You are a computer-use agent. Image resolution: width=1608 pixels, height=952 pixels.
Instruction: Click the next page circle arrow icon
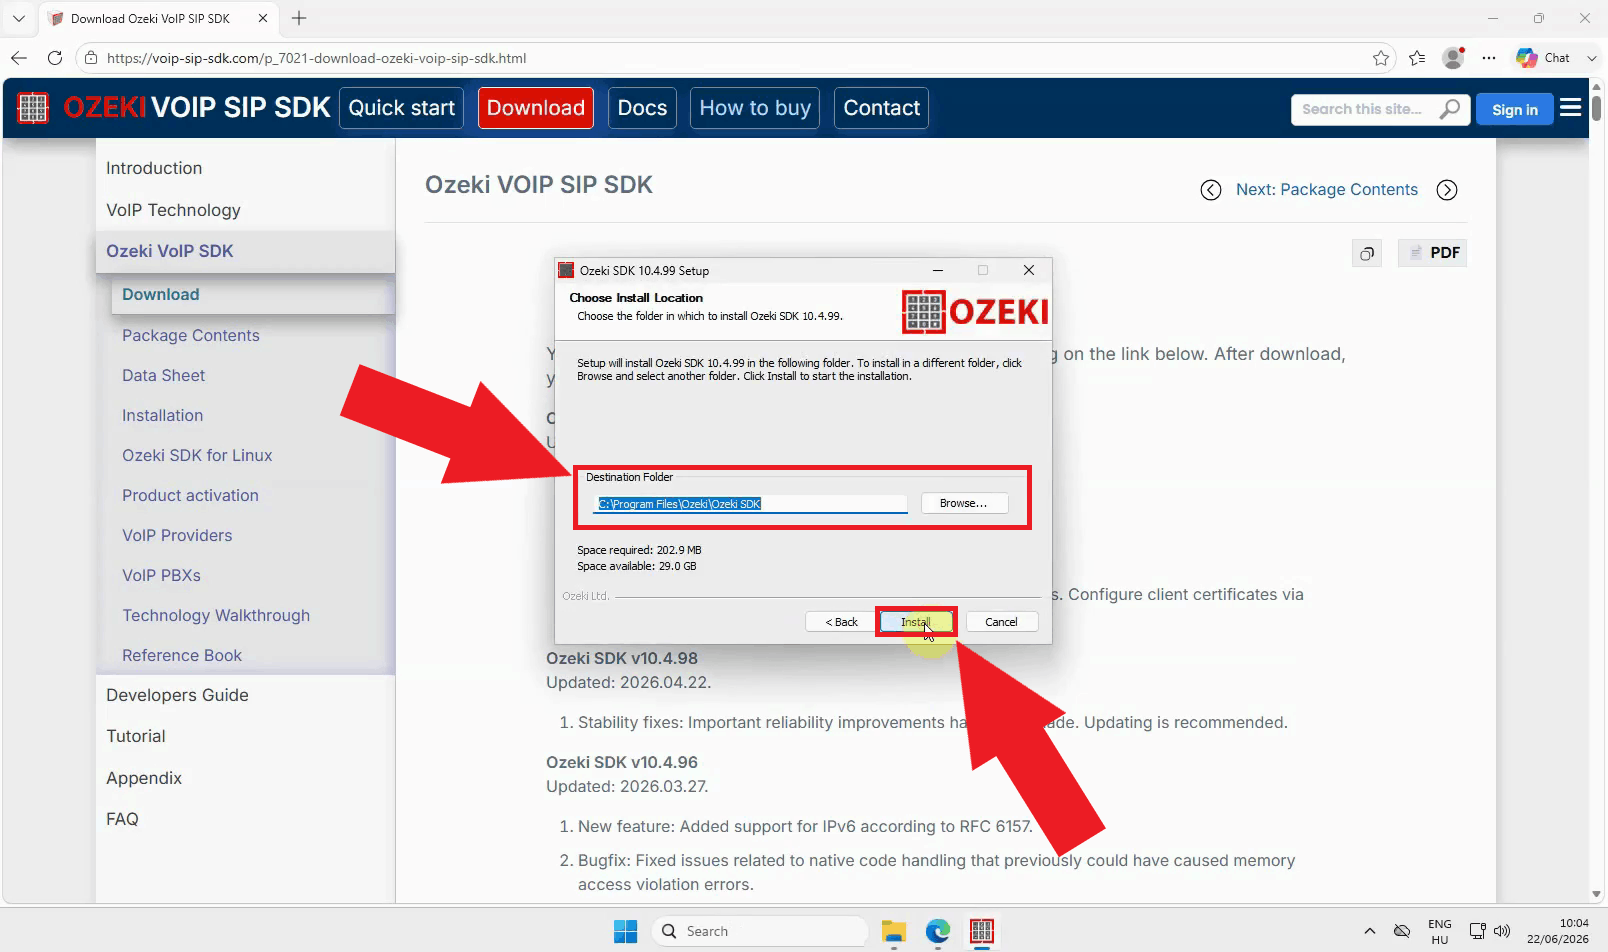tap(1447, 190)
